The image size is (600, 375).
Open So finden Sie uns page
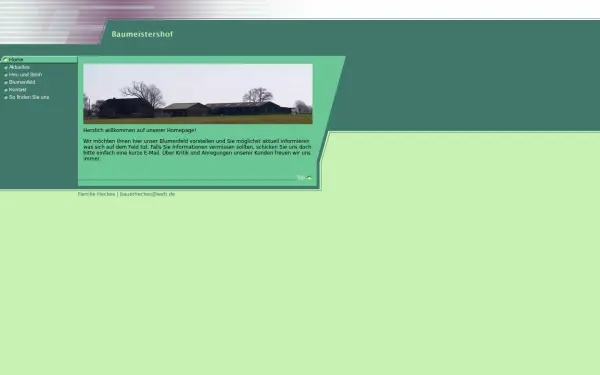[29, 97]
